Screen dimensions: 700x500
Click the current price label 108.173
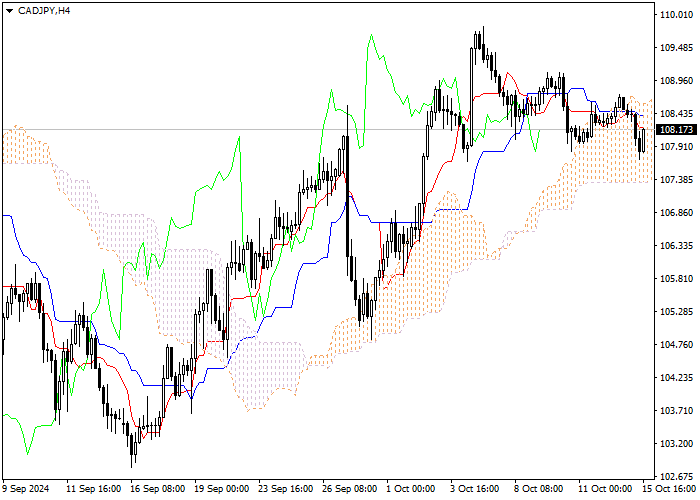[676, 130]
